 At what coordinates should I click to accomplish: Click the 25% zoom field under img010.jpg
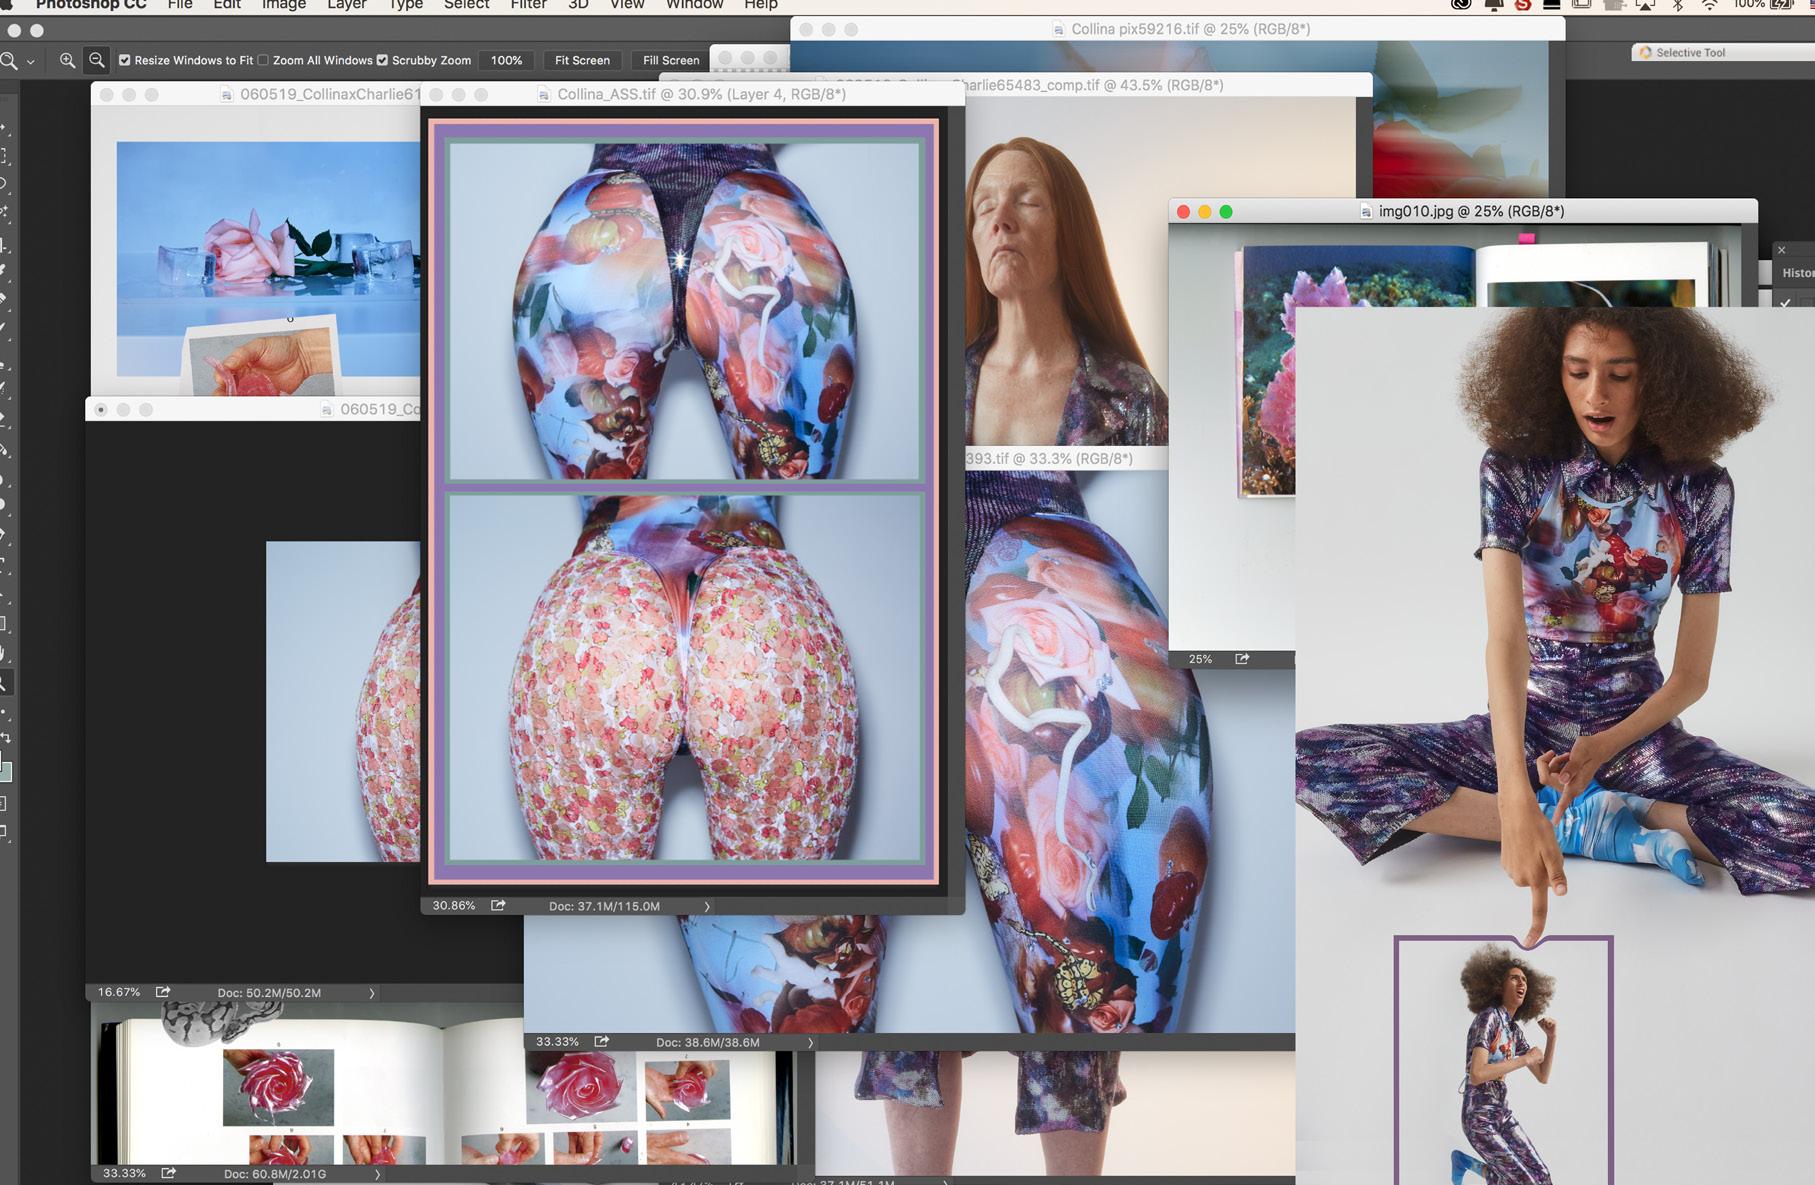pyautogui.click(x=1200, y=659)
